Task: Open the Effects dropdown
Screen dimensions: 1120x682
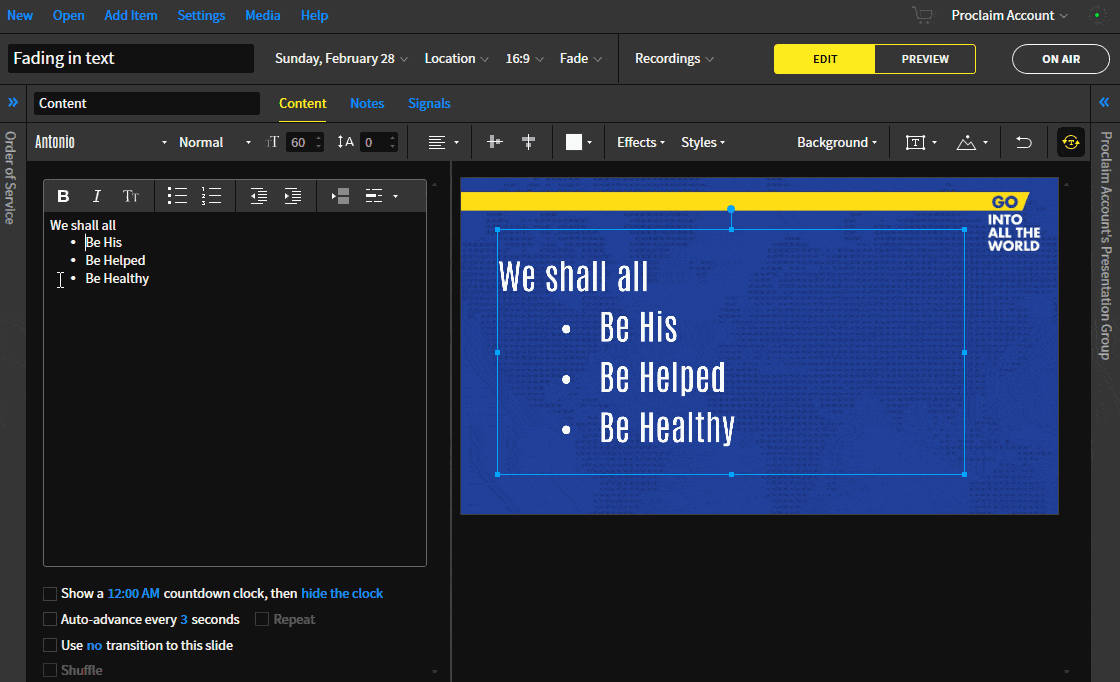Action: (x=640, y=142)
